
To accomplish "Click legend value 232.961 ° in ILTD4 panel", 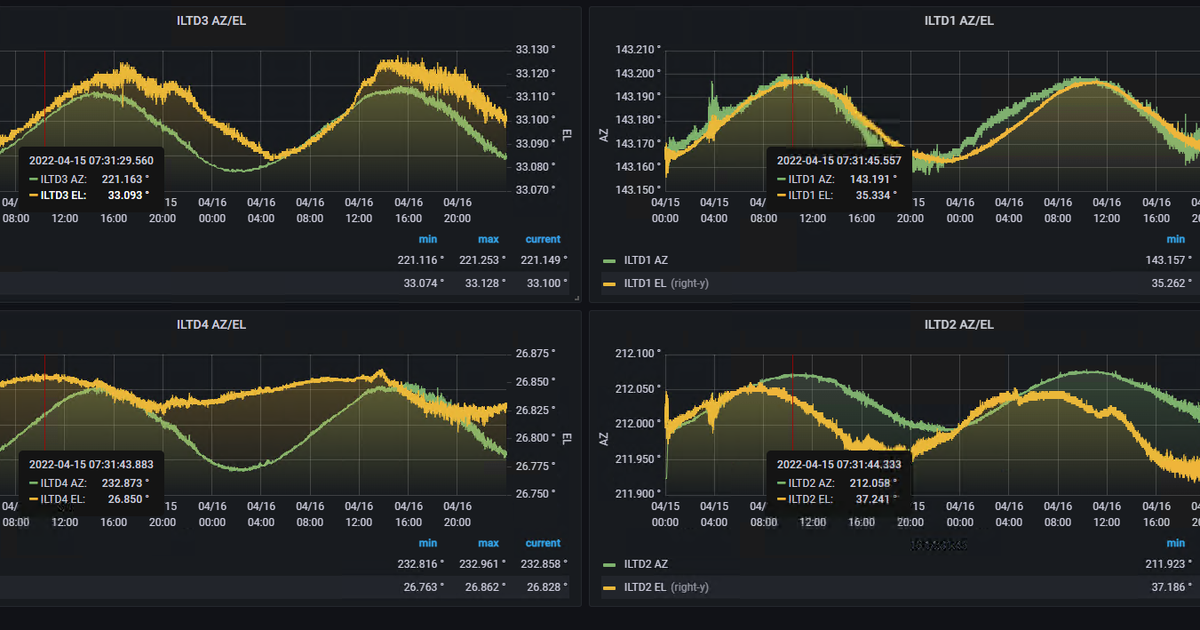I will point(482,564).
